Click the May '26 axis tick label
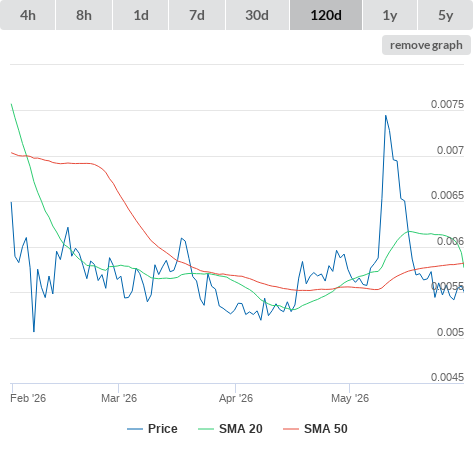 click(x=350, y=398)
